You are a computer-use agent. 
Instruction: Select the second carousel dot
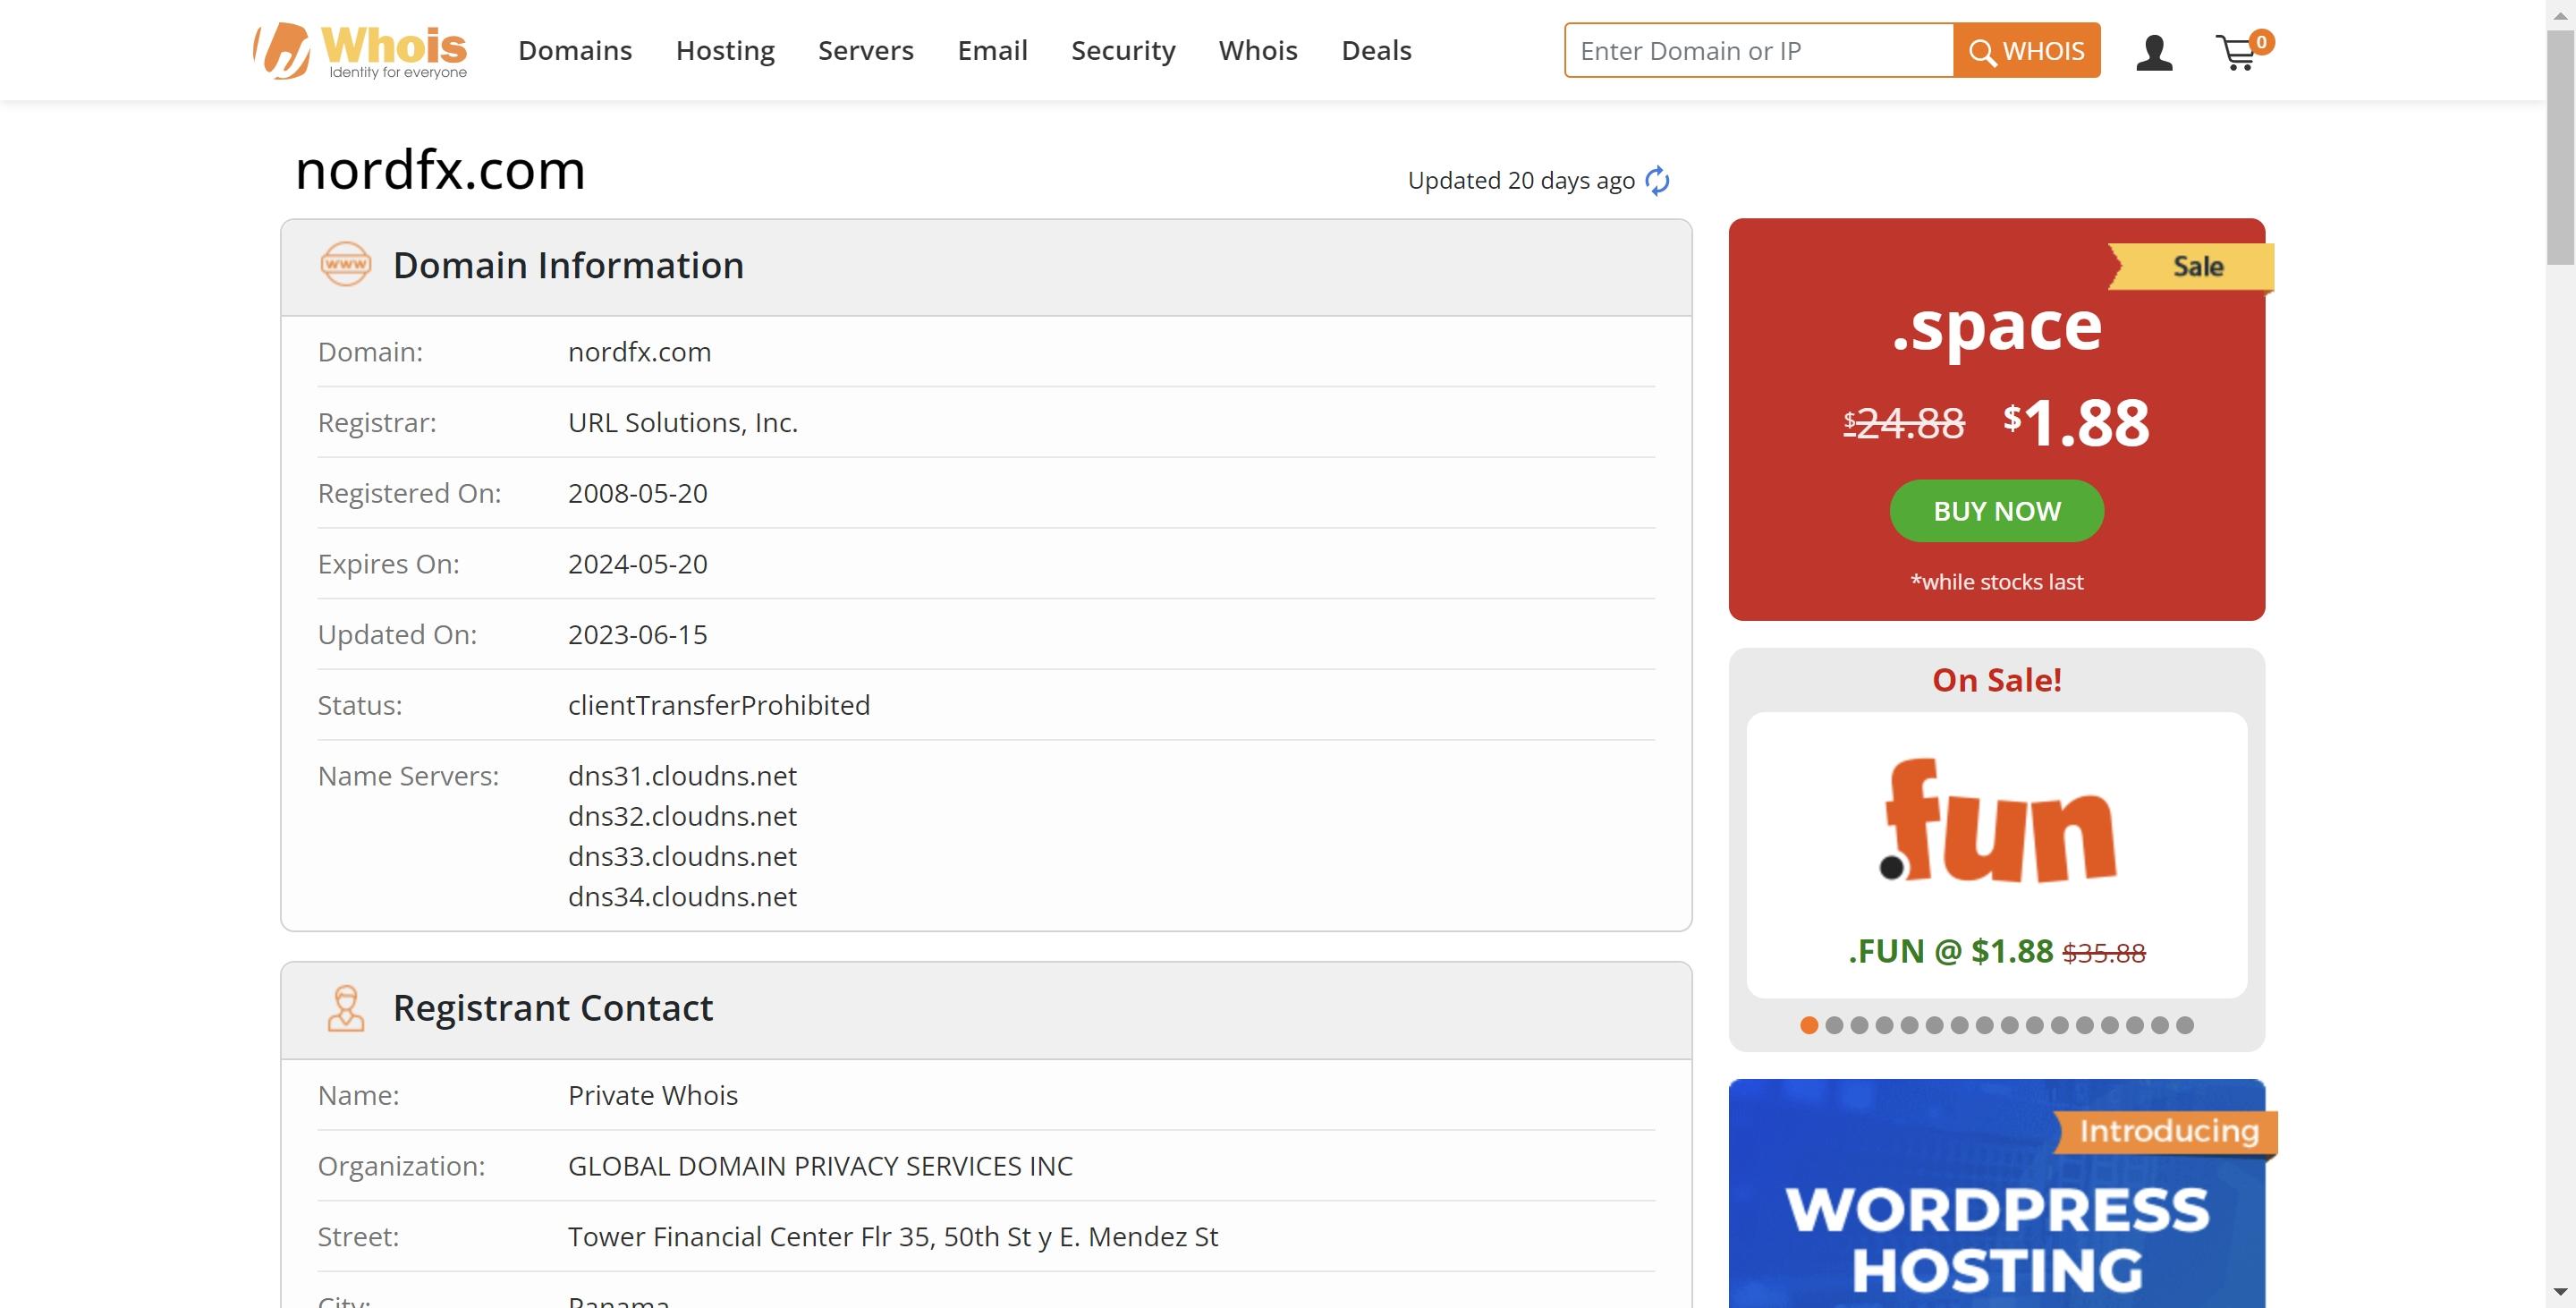pyautogui.click(x=1834, y=1025)
